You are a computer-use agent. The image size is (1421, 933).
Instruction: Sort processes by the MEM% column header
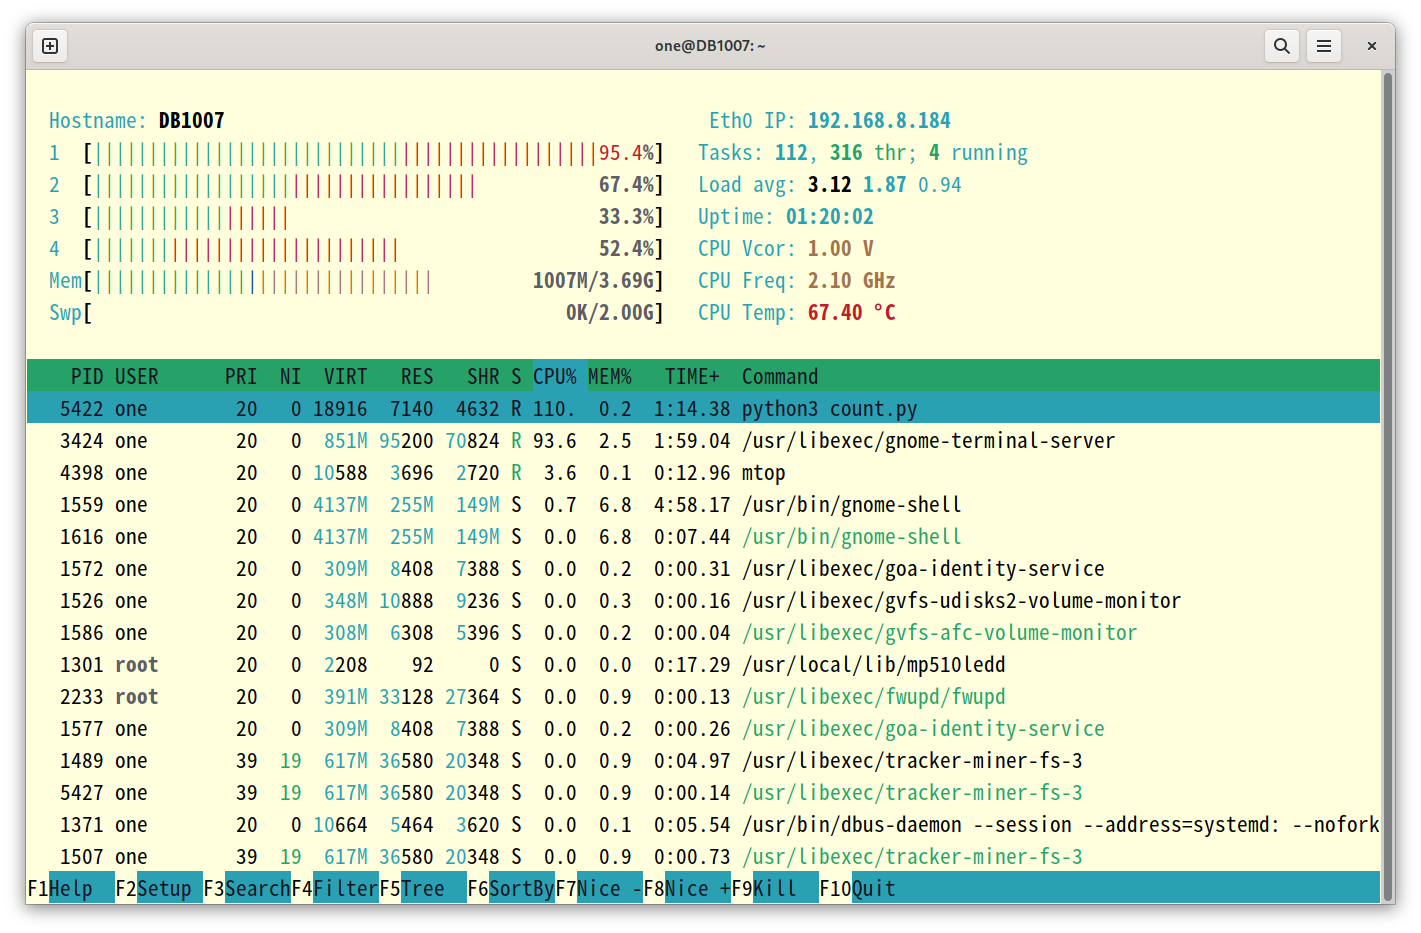click(610, 376)
